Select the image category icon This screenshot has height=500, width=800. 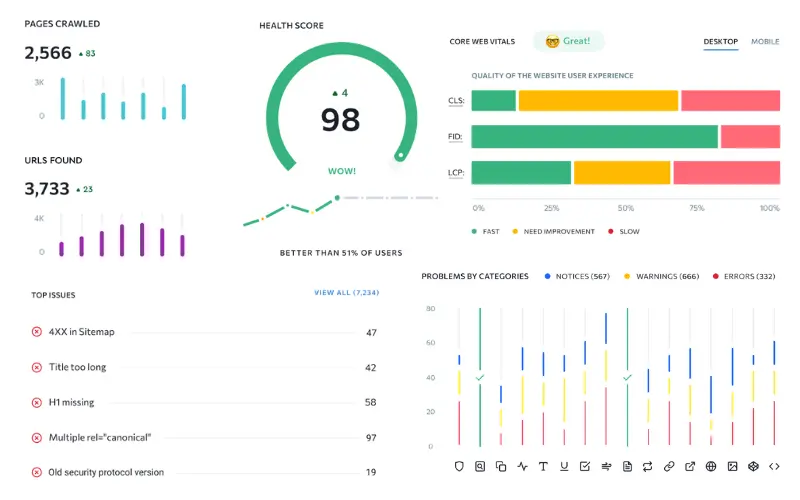[732, 466]
